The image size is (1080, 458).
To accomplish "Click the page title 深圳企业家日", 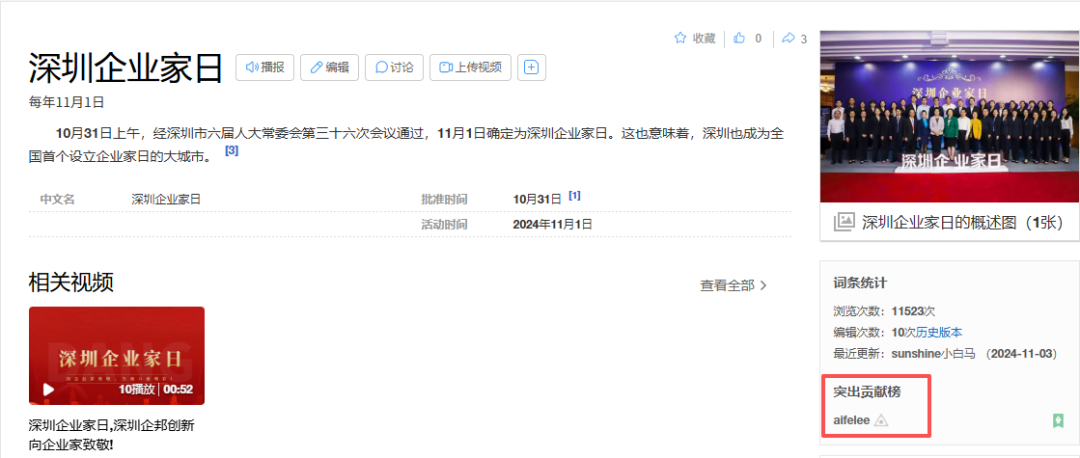I will (x=126, y=67).
